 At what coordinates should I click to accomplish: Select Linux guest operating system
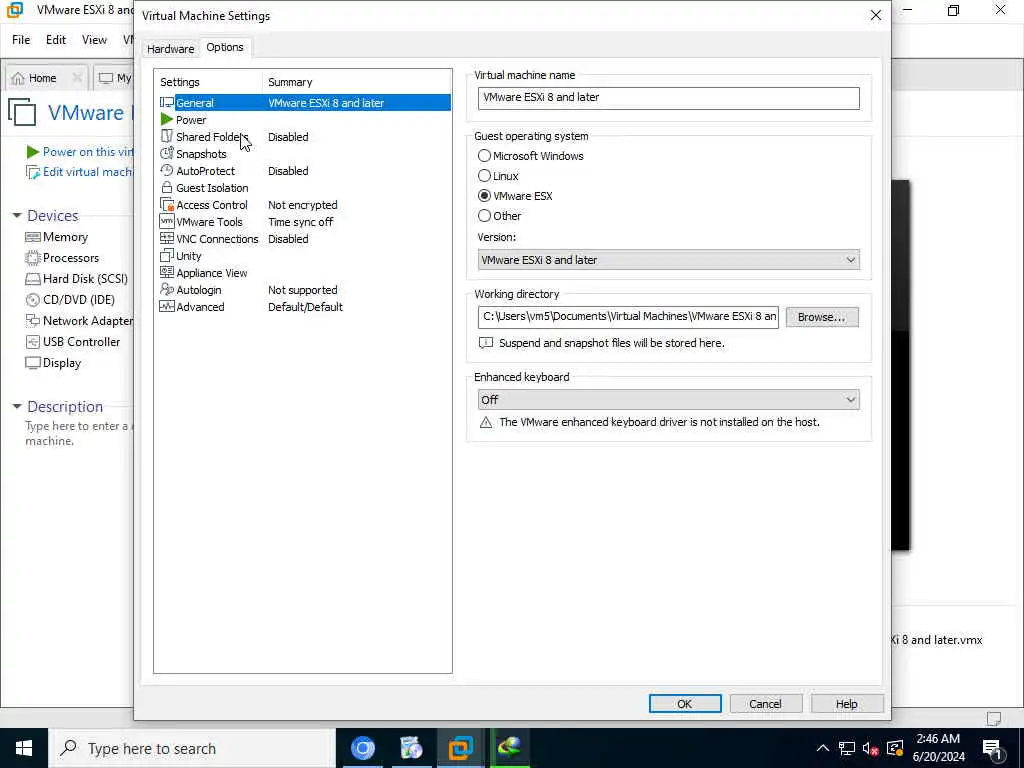[484, 176]
